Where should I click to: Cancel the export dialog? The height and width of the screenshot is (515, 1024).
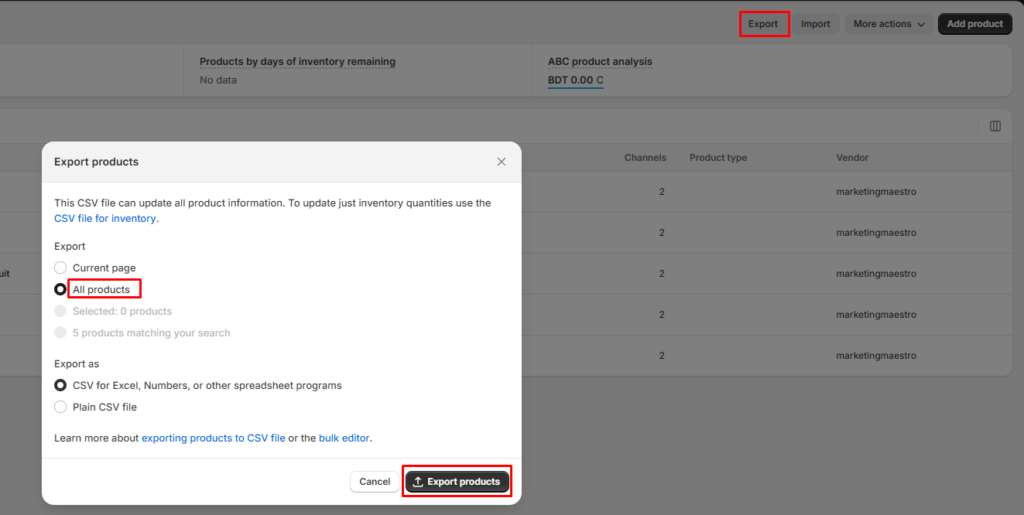point(374,482)
